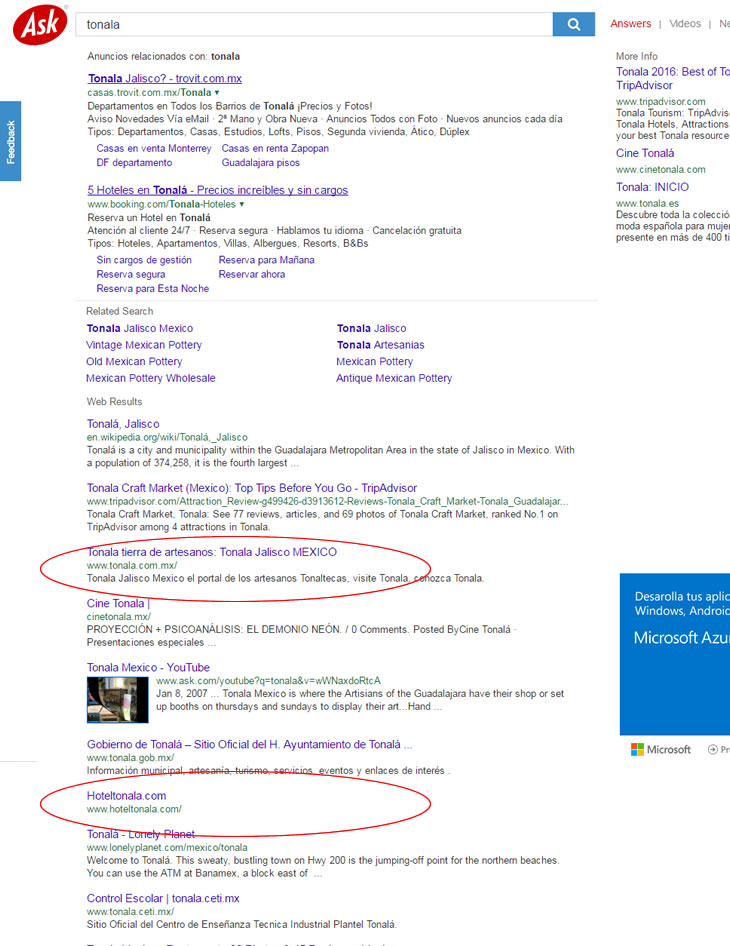This screenshot has width=730, height=946.
Task: Switch to the Videos tab
Action: click(x=685, y=24)
